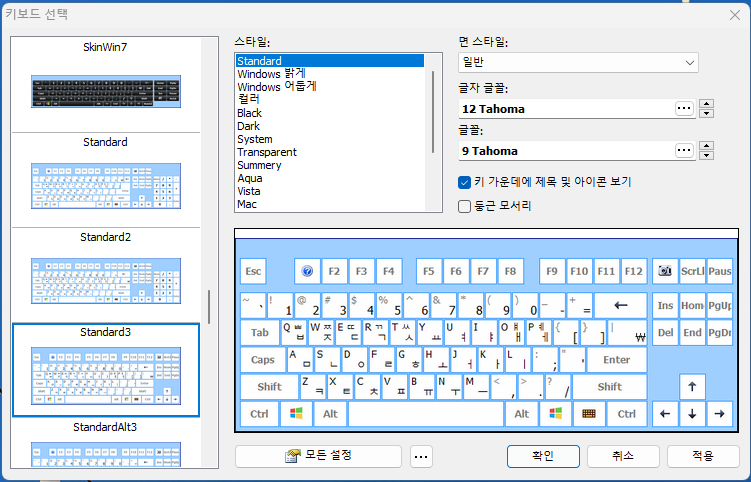751x482 pixels.
Task: Apply changes with 적용 button
Action: (x=703, y=456)
